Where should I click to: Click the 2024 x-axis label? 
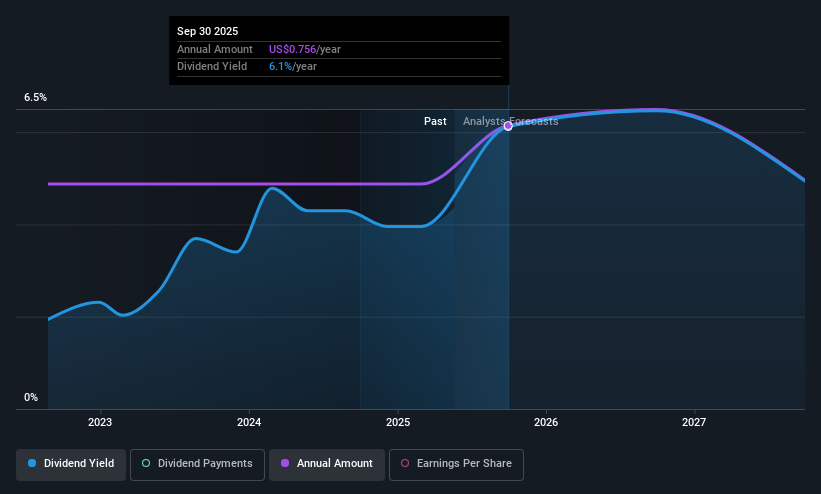(249, 422)
